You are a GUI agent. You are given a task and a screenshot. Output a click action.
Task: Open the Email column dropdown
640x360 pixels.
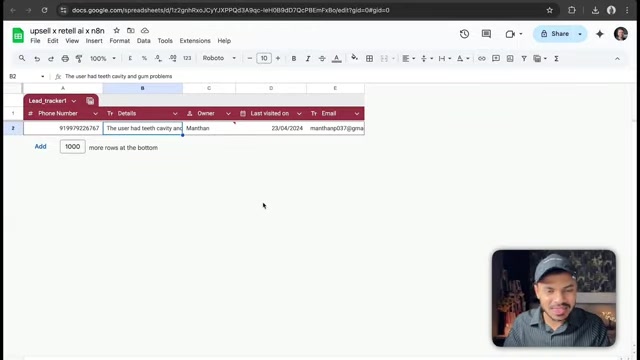(357, 113)
